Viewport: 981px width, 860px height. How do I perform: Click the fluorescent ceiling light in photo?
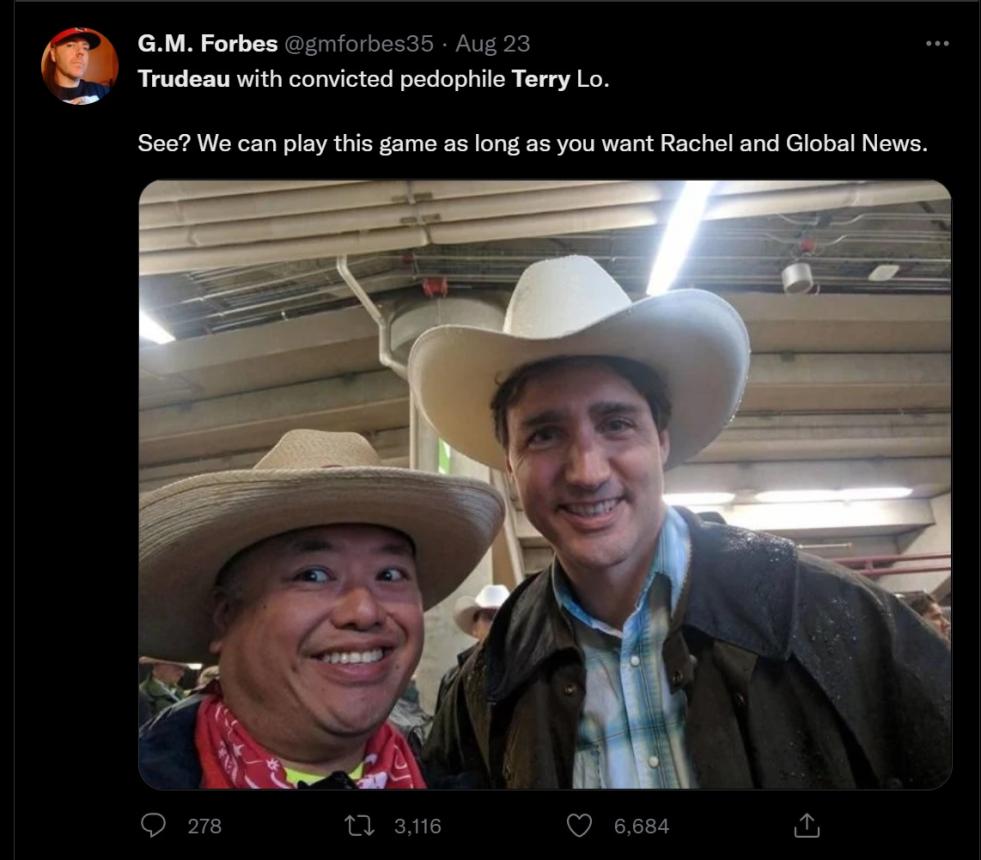(x=682, y=235)
